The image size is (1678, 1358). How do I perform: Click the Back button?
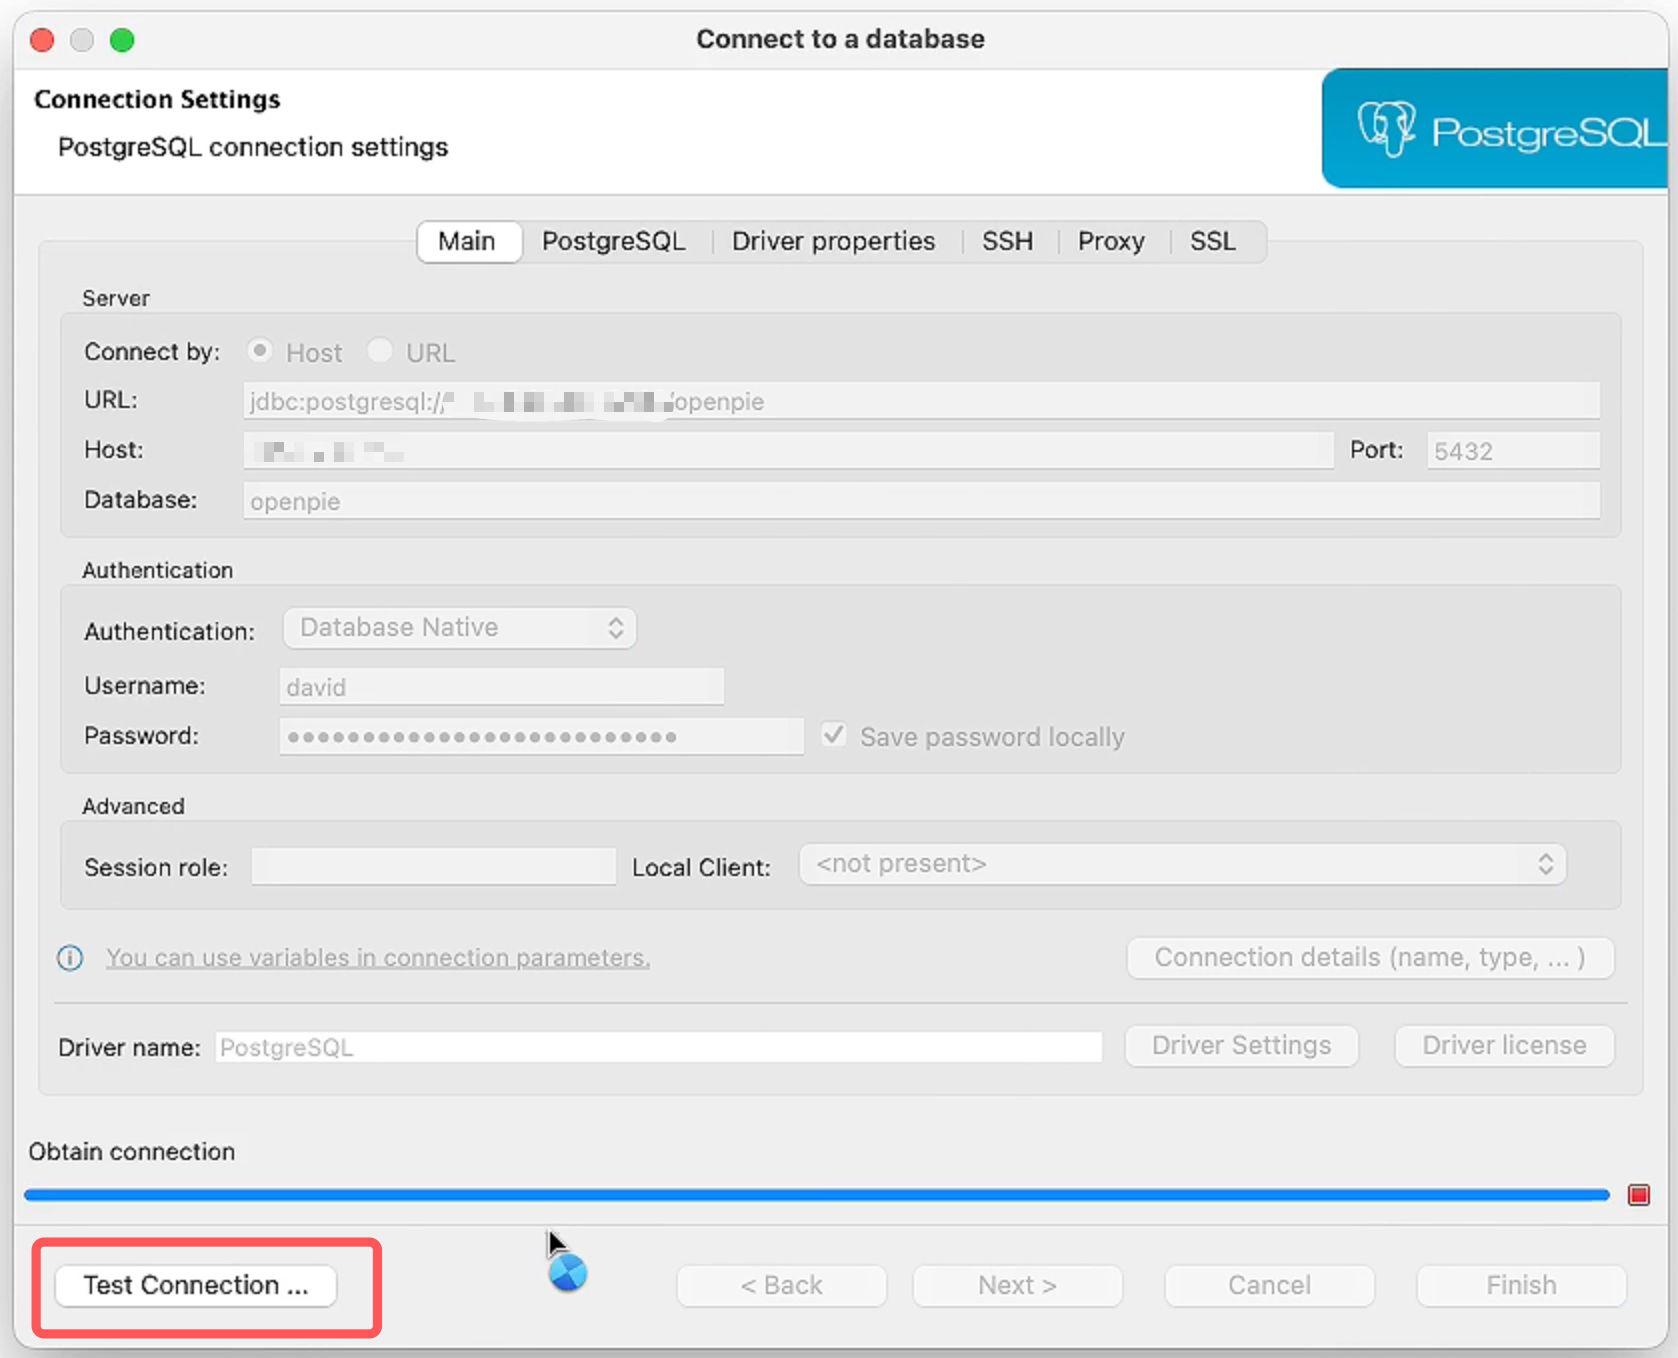click(781, 1286)
